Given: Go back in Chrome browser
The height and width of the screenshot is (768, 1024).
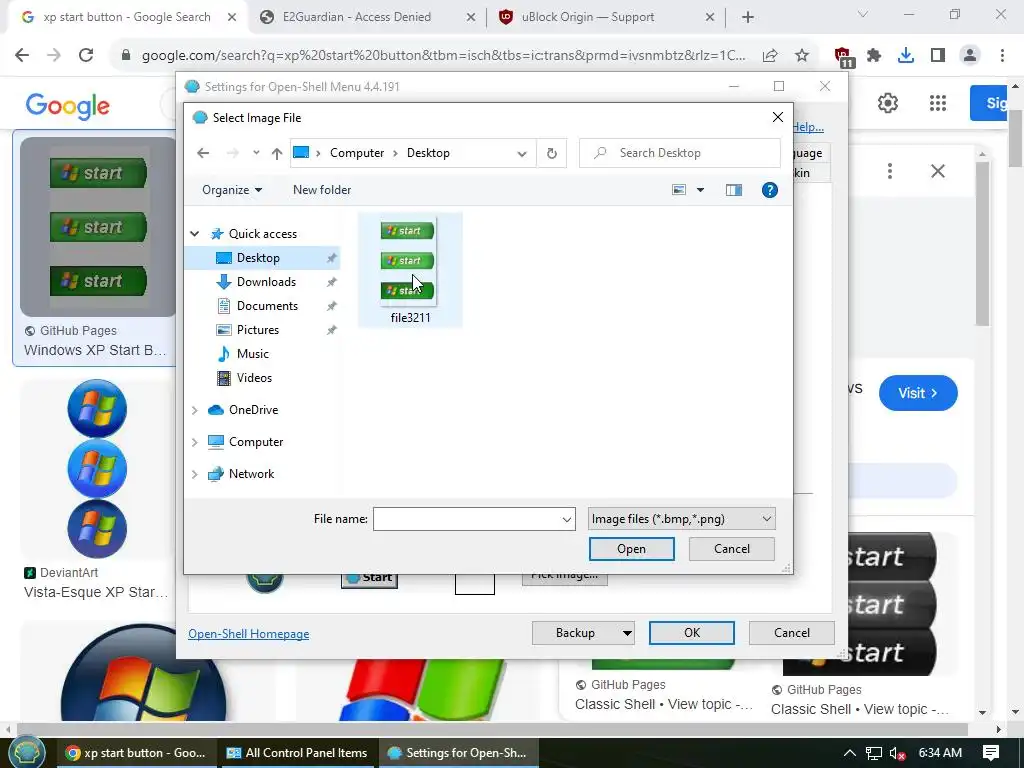Looking at the screenshot, I should tap(22, 56).
